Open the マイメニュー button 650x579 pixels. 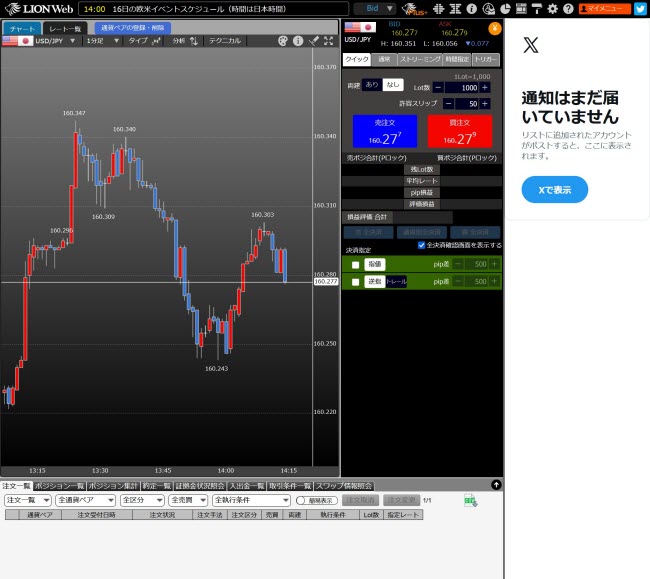click(x=604, y=8)
